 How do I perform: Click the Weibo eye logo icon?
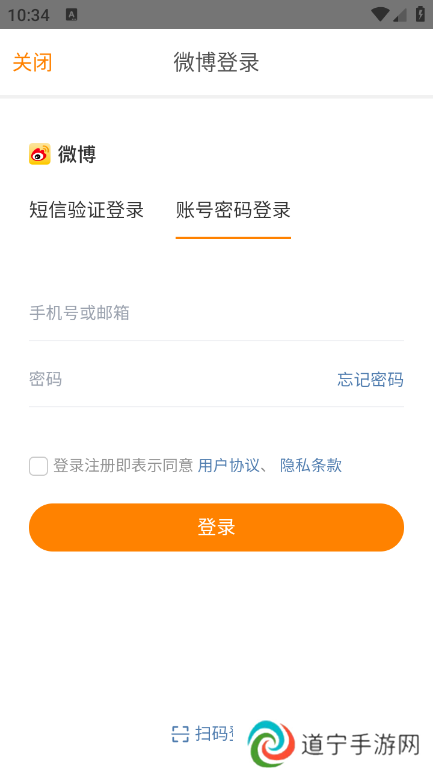coord(40,154)
